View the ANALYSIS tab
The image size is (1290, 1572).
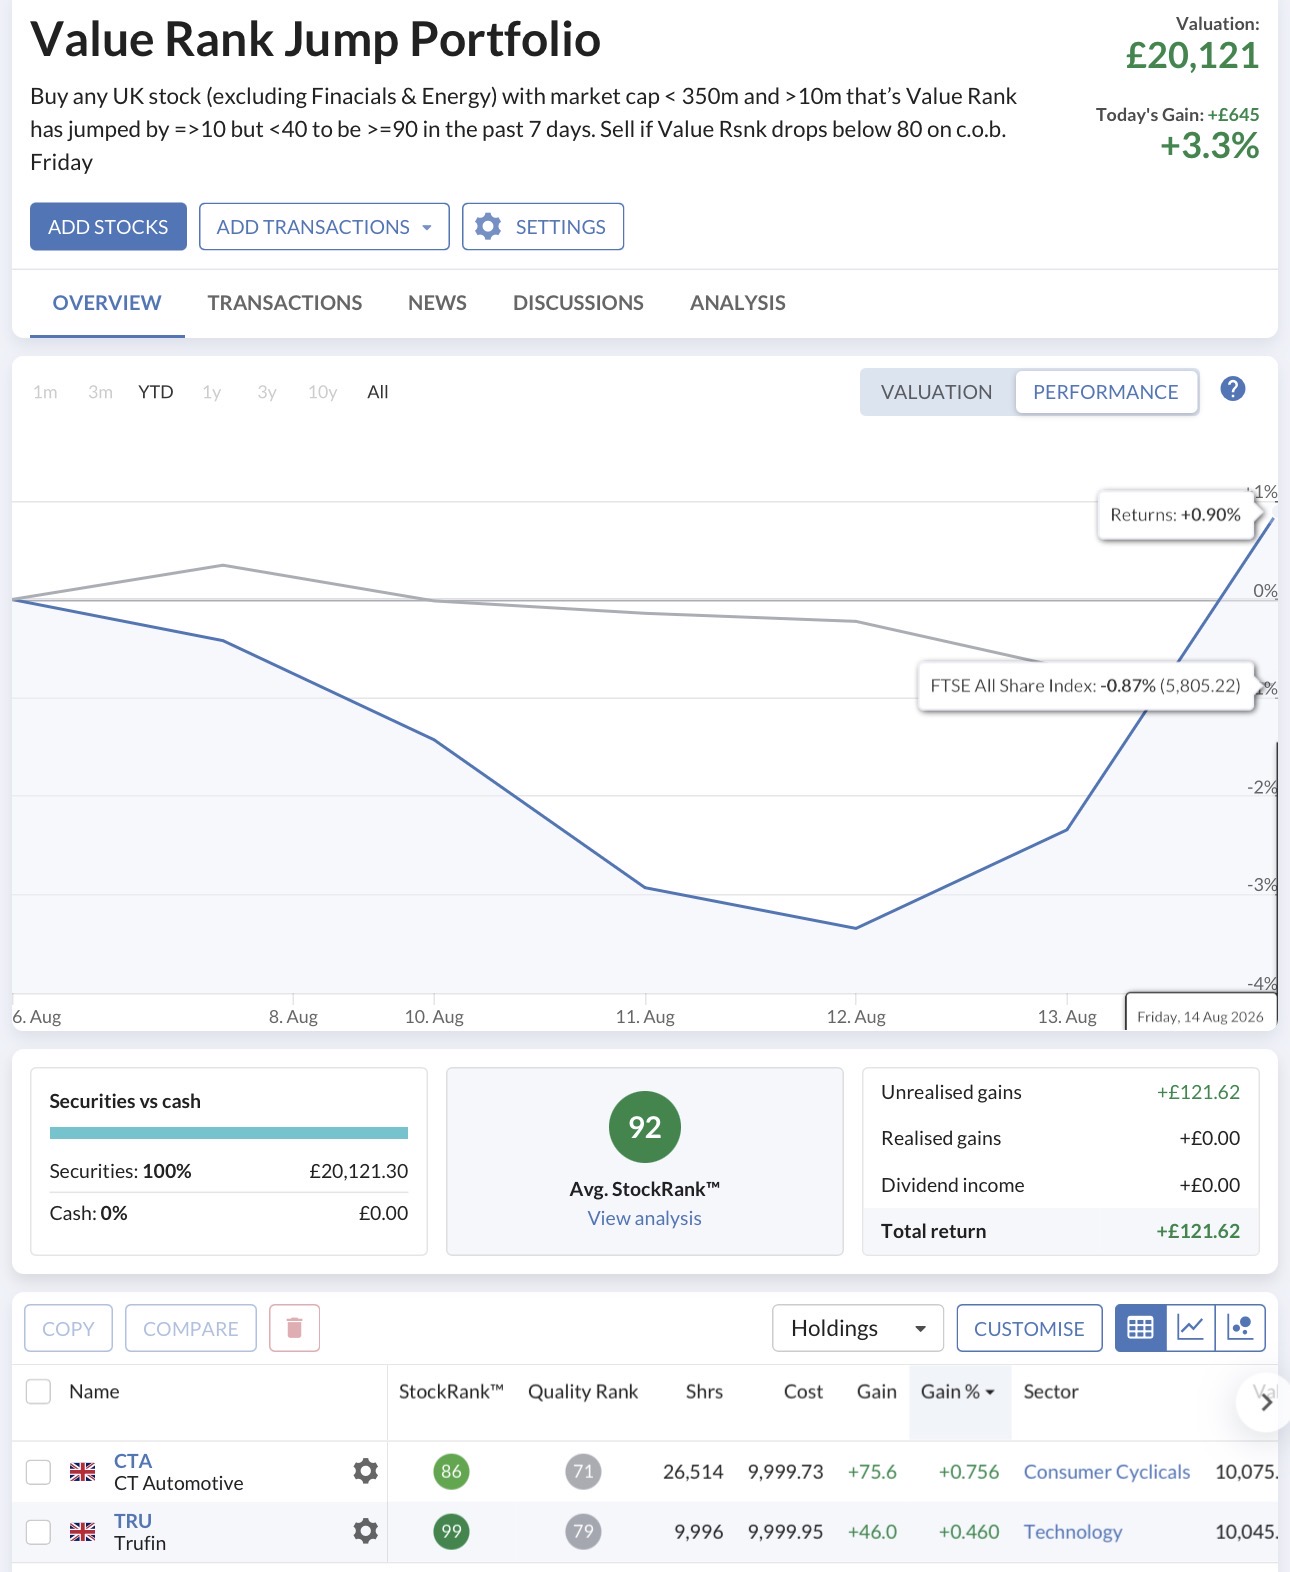[738, 303]
